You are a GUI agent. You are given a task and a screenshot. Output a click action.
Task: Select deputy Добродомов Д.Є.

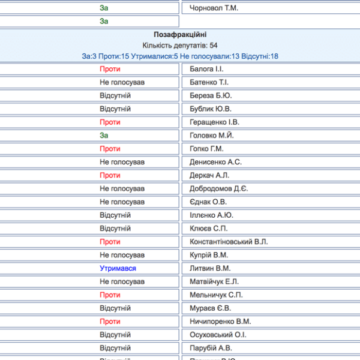[219, 189]
